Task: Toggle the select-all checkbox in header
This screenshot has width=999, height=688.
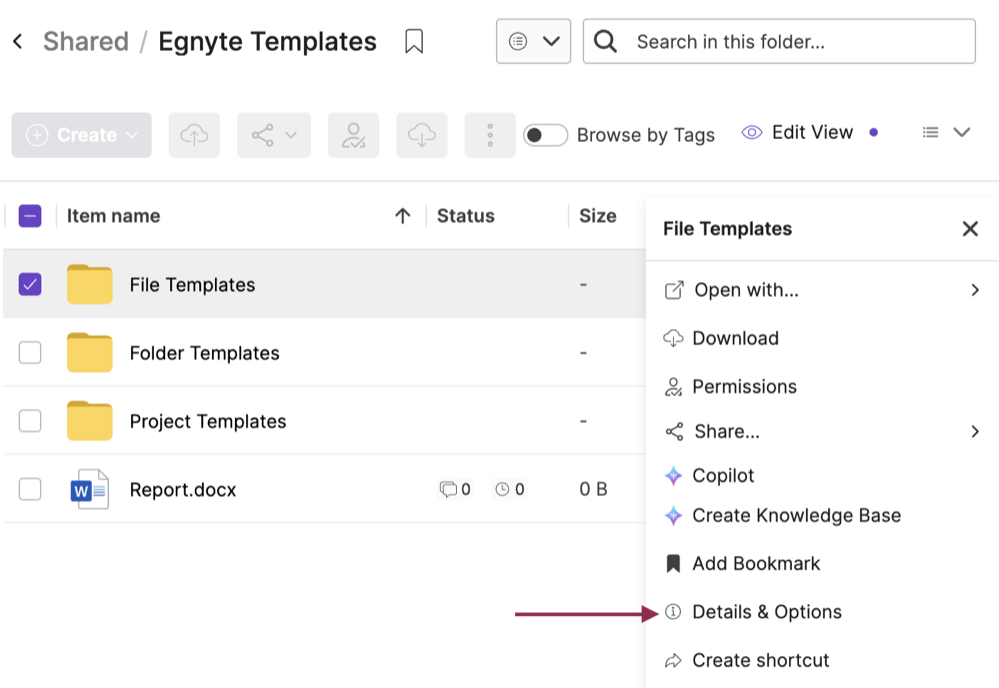Action: (x=30, y=216)
